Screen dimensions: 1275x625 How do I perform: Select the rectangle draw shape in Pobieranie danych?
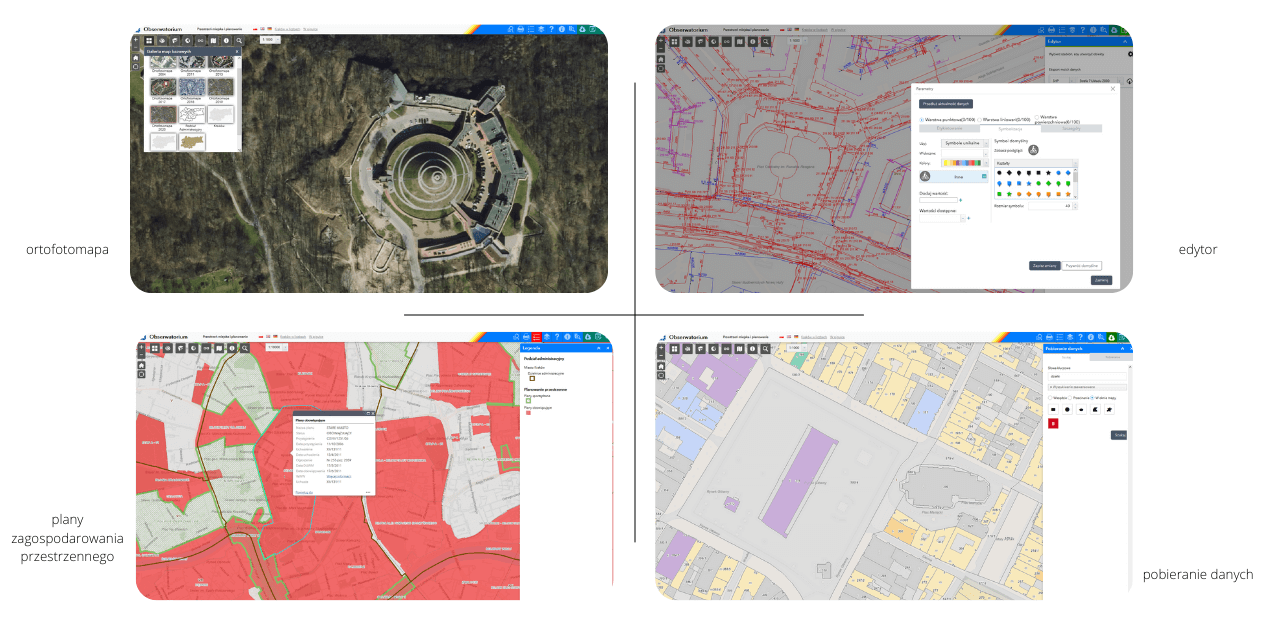tap(1052, 409)
